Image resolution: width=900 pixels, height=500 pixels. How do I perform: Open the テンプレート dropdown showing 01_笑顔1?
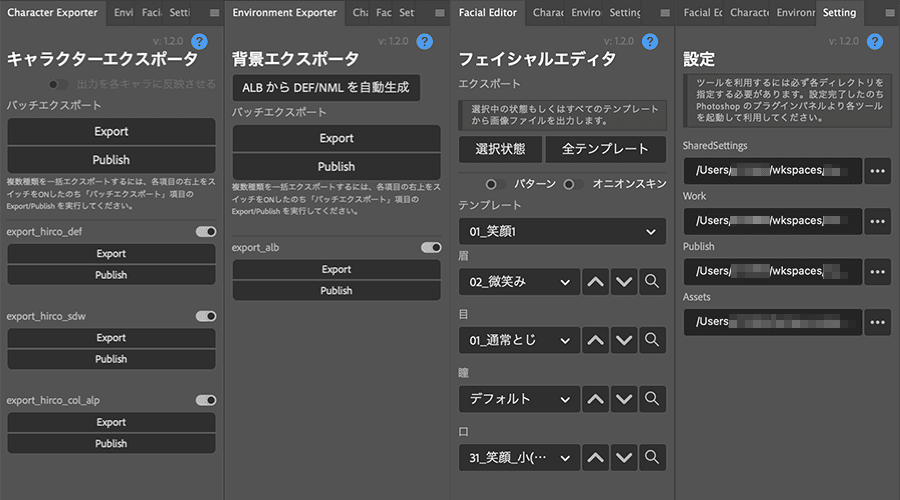point(562,232)
